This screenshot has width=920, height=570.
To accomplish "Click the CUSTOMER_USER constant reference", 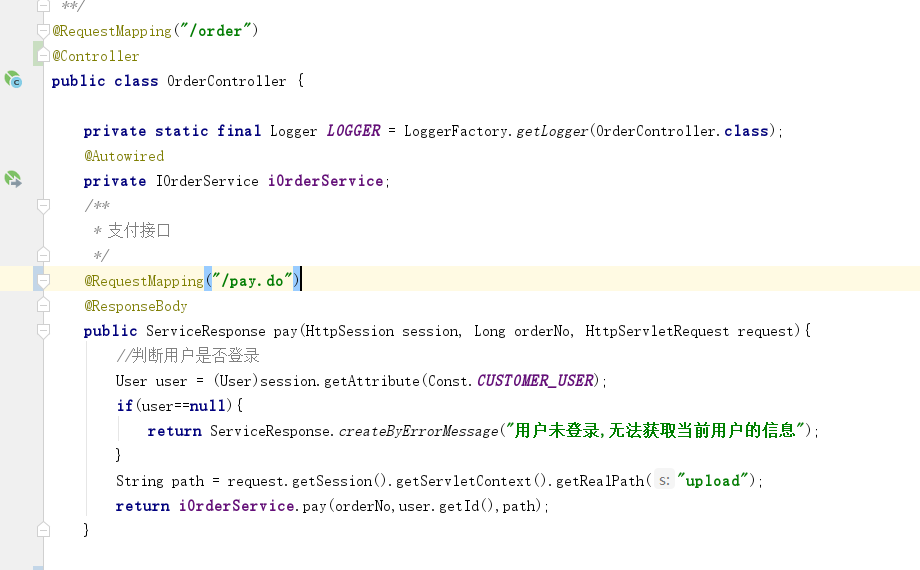I will tap(536, 381).
